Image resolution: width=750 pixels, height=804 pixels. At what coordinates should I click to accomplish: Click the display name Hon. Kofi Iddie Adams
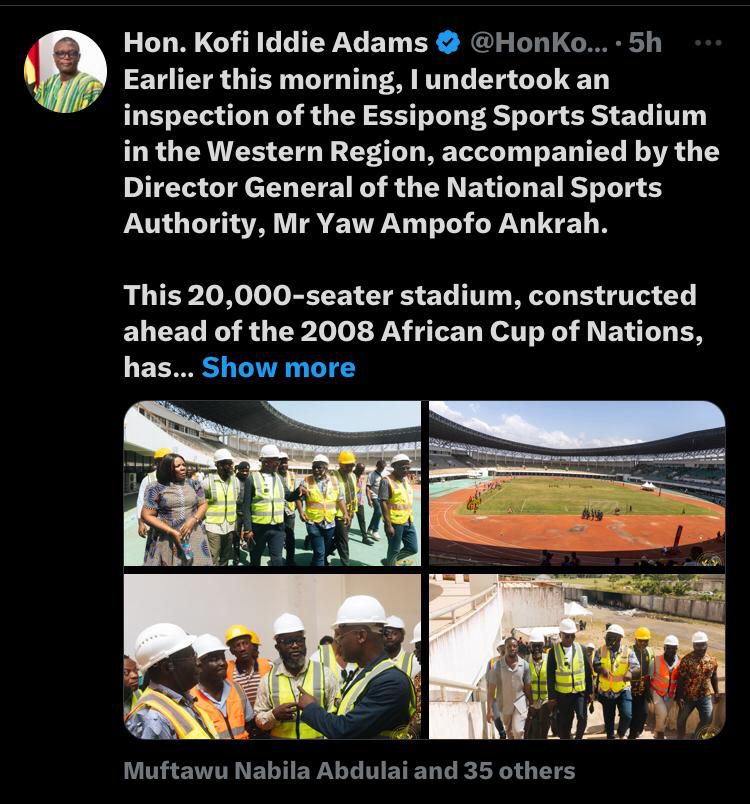point(276,43)
